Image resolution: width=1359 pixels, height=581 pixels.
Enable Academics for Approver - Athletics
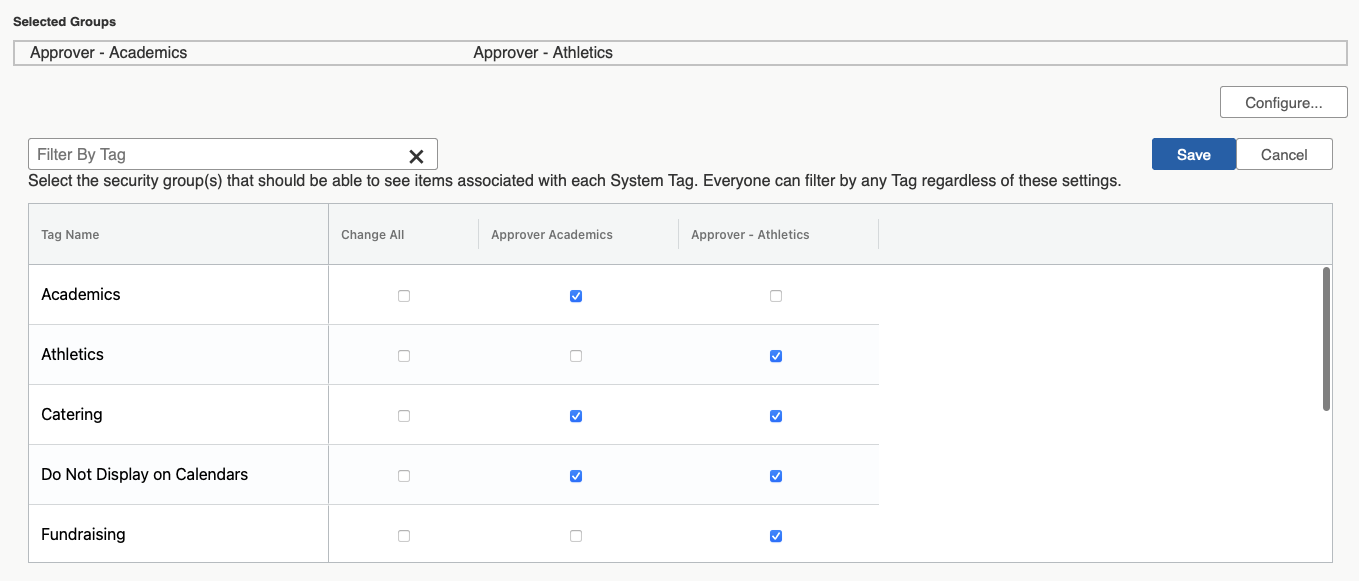pos(775,296)
